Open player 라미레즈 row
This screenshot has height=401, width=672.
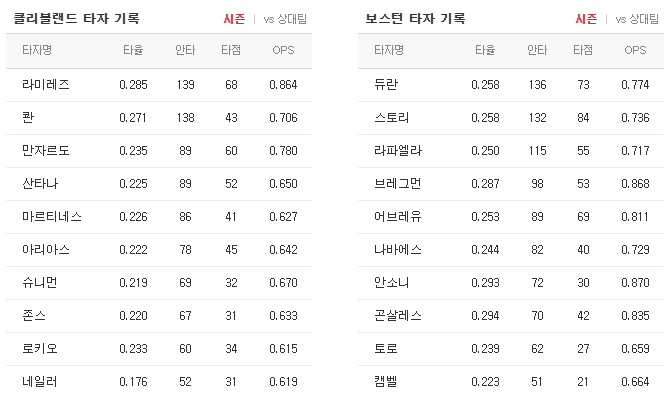click(x=159, y=85)
